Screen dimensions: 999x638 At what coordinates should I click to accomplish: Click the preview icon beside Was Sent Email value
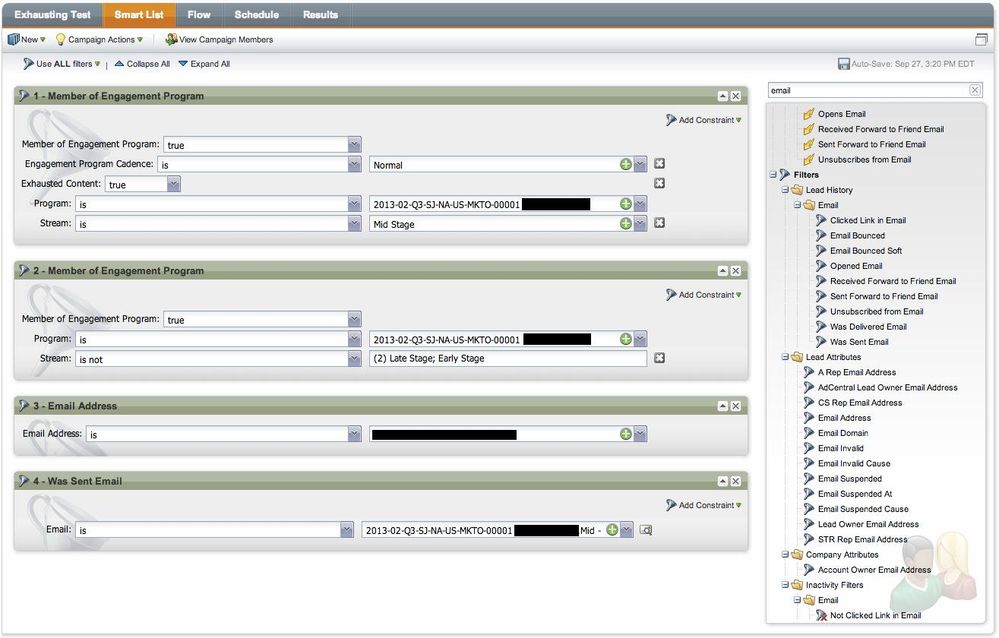click(x=646, y=530)
